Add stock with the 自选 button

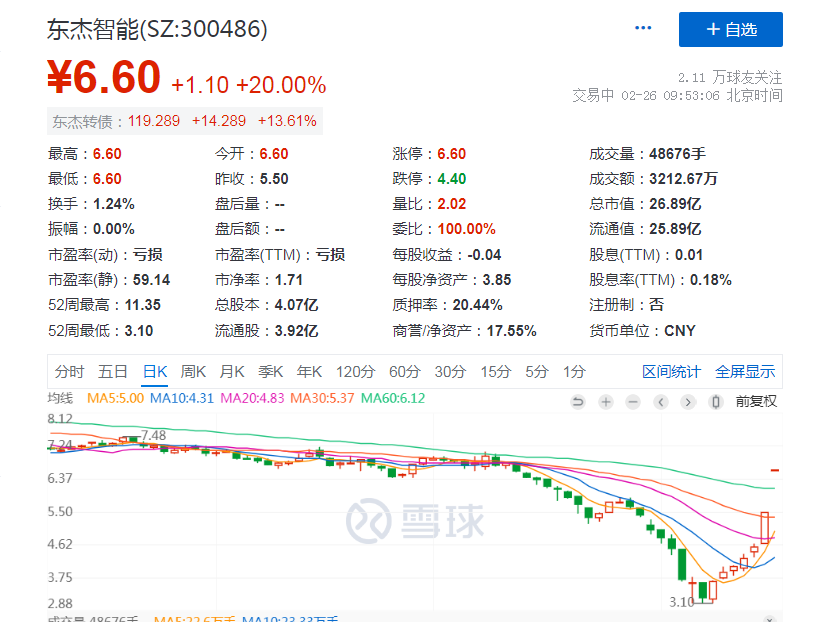731,30
